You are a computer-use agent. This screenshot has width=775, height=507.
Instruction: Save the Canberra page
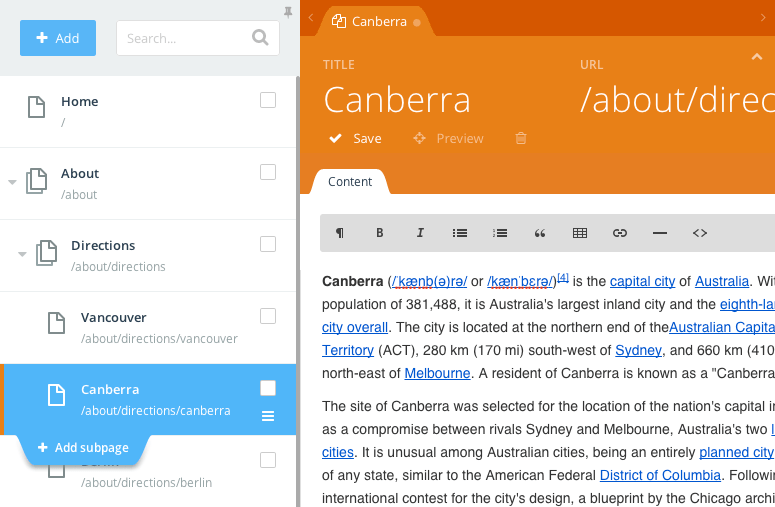(356, 139)
